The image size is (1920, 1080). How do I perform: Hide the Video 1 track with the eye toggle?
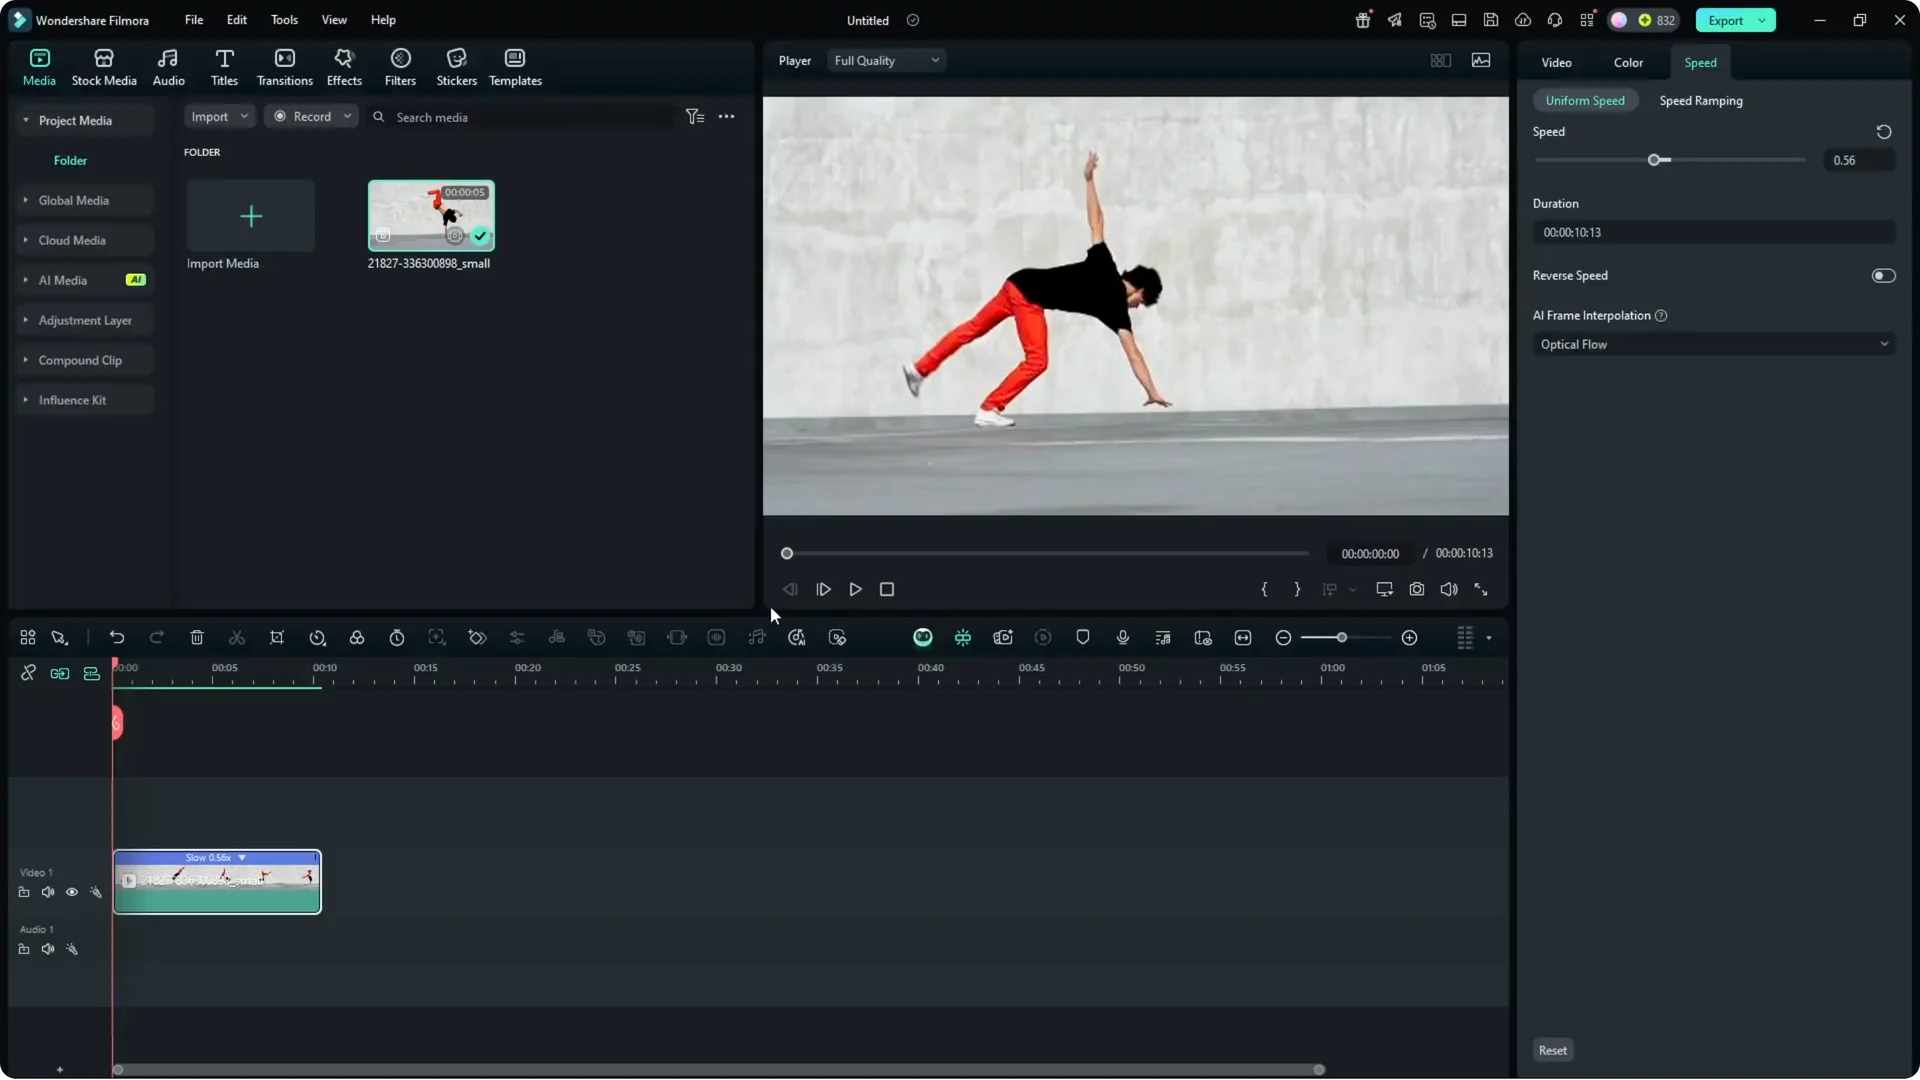tap(72, 892)
